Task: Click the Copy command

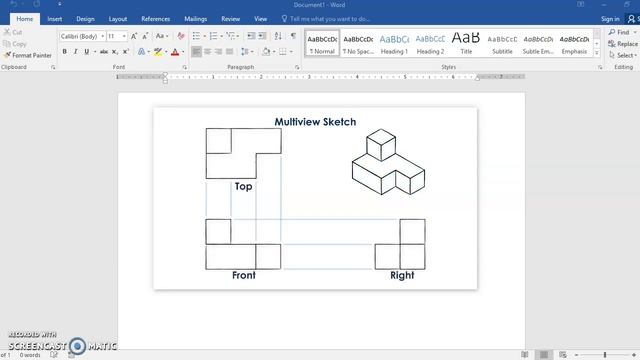Action: [15, 44]
